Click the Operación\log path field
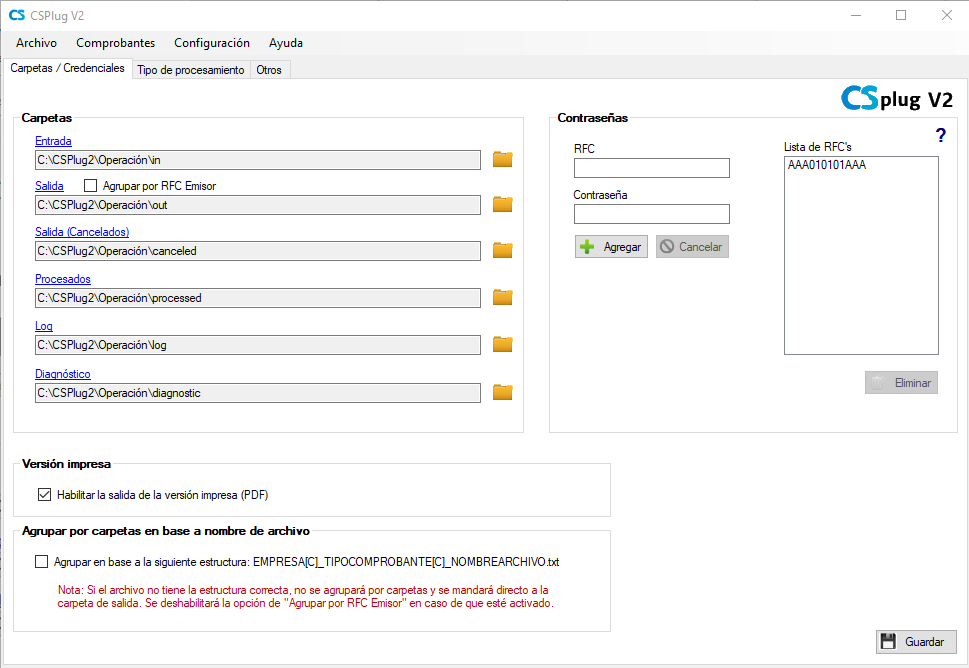This screenshot has width=969, height=668. (x=258, y=345)
